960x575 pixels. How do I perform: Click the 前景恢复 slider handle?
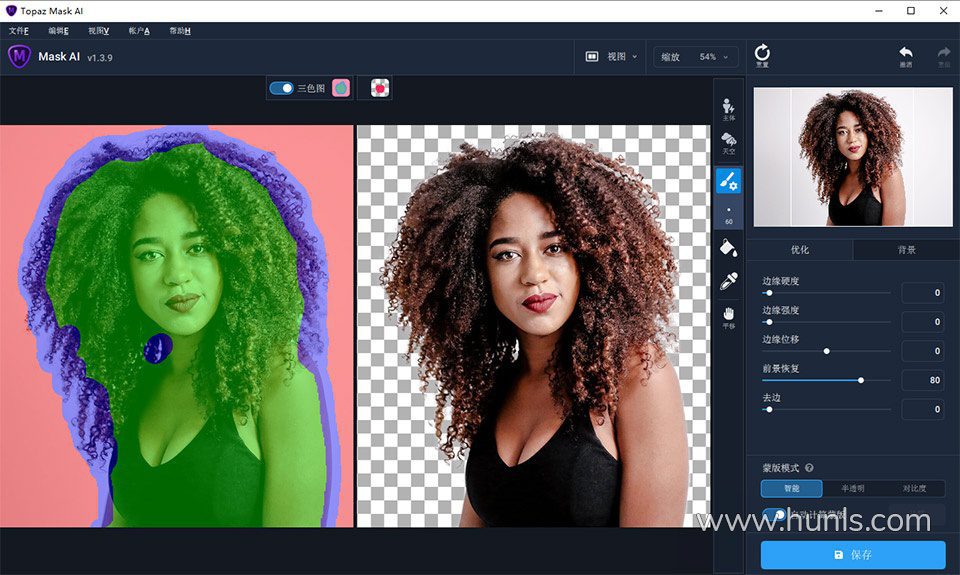(x=861, y=380)
